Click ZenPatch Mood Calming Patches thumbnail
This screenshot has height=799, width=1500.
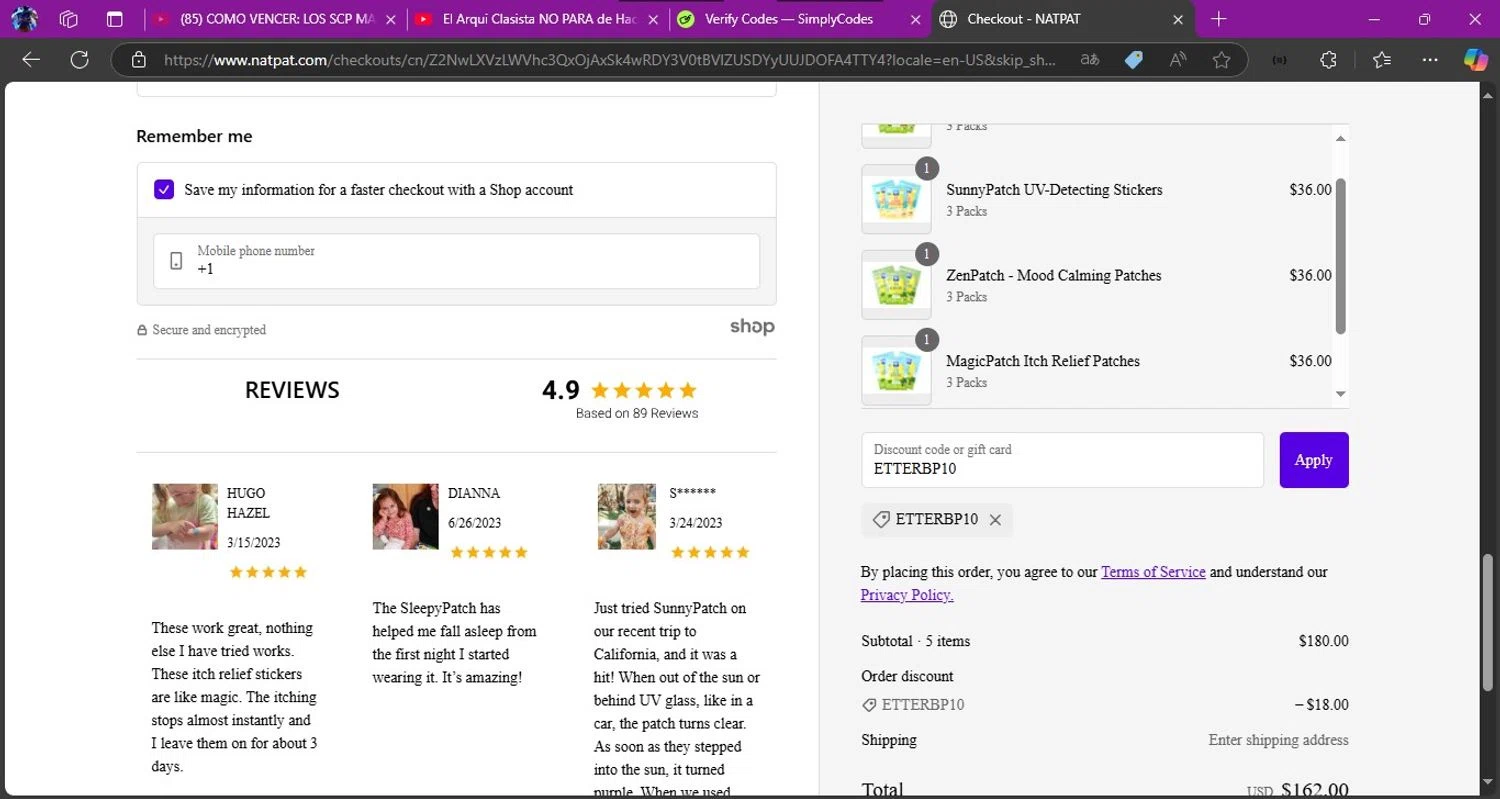pyautogui.click(x=896, y=285)
